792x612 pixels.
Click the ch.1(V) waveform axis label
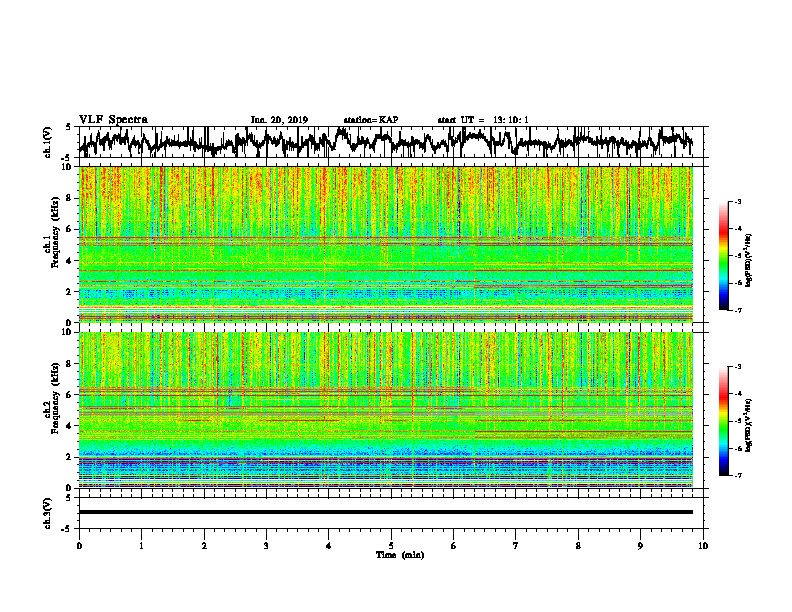tap(48, 142)
